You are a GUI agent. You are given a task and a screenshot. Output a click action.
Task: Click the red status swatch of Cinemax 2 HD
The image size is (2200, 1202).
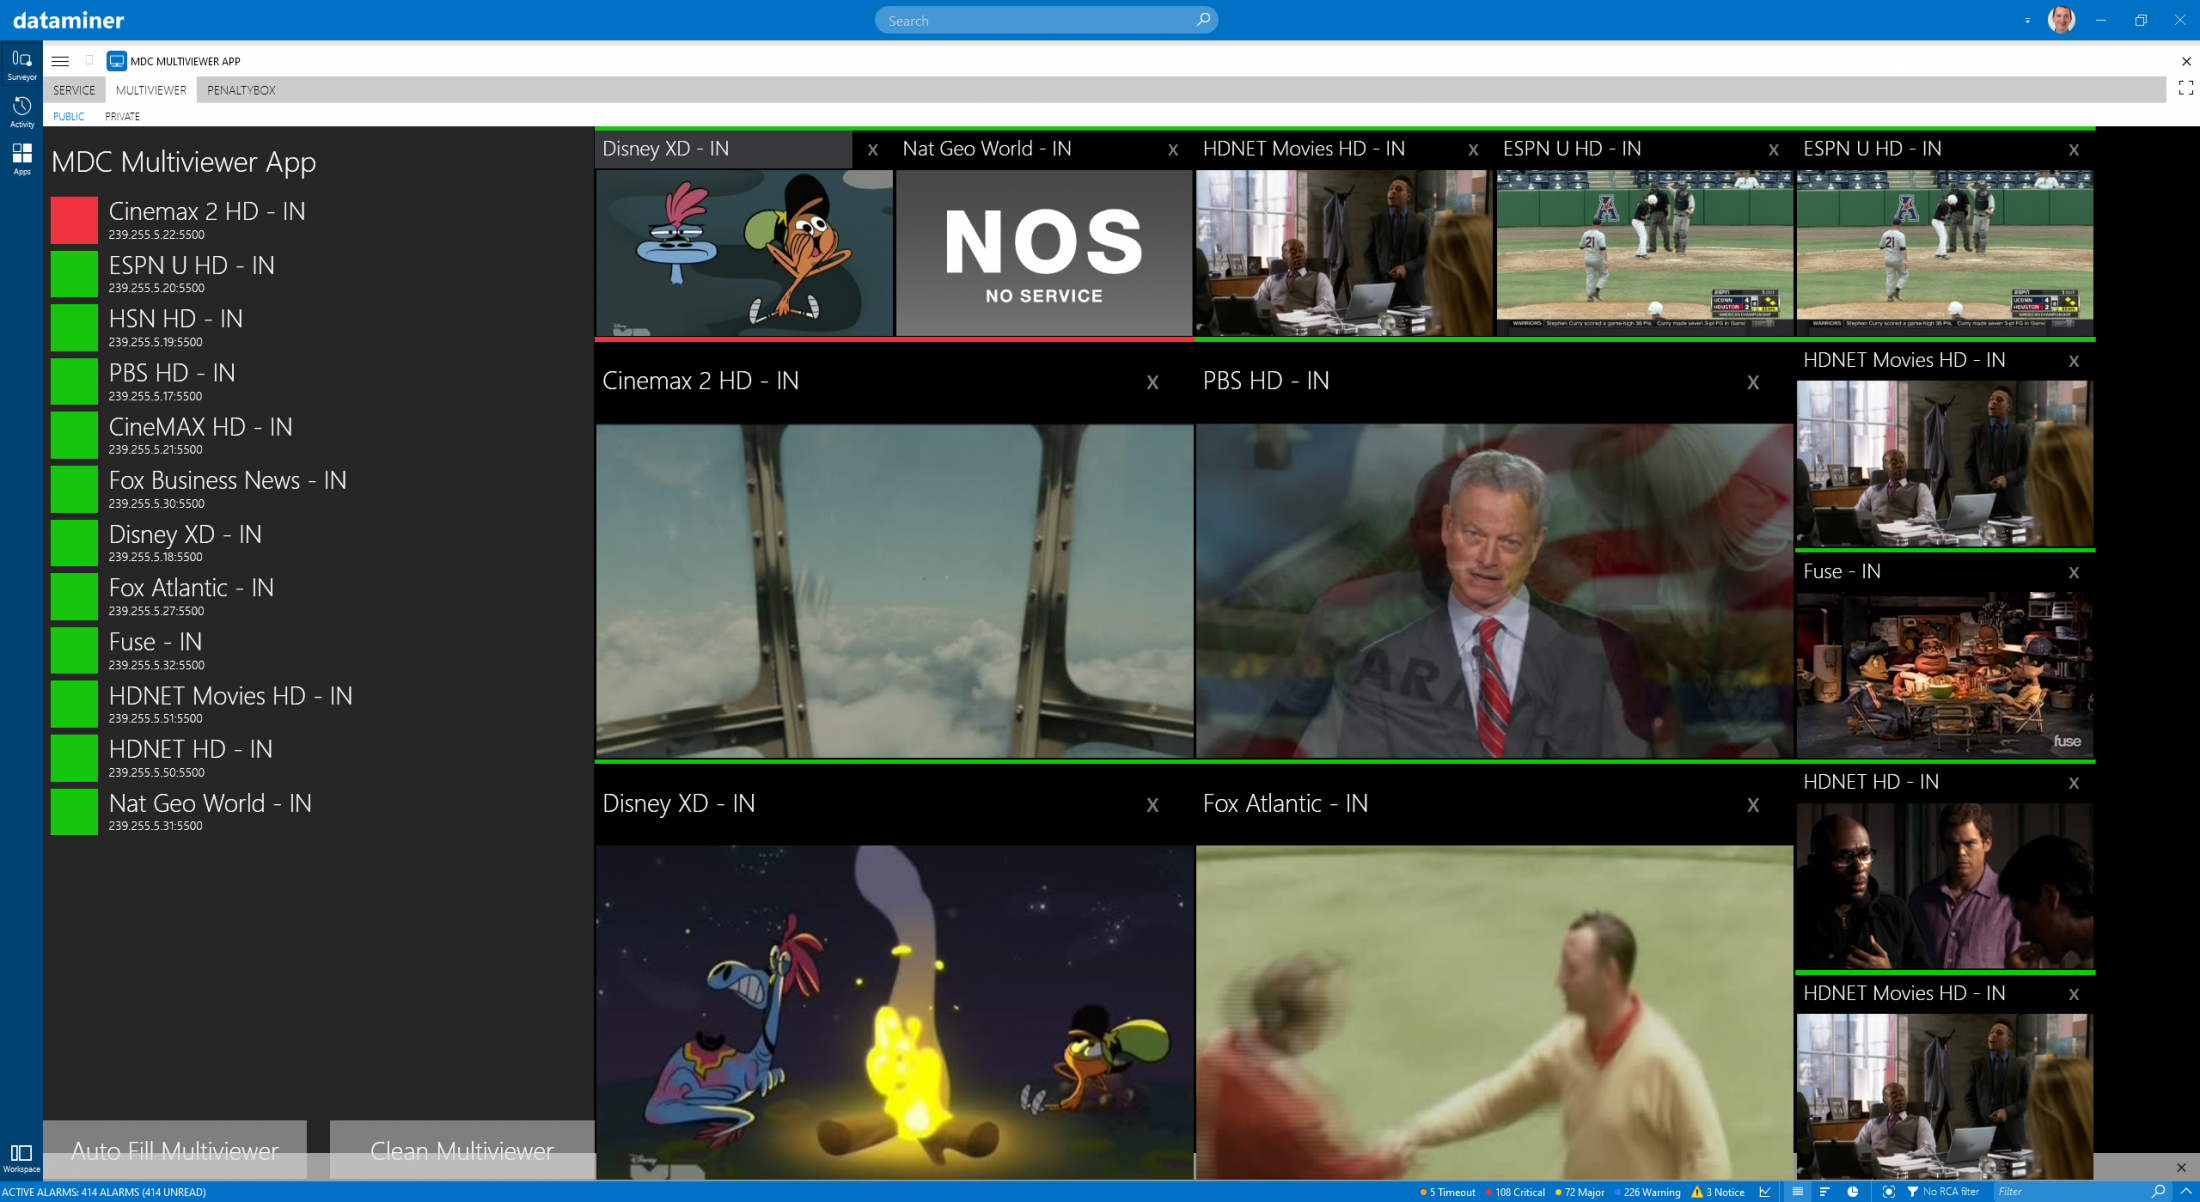74,220
